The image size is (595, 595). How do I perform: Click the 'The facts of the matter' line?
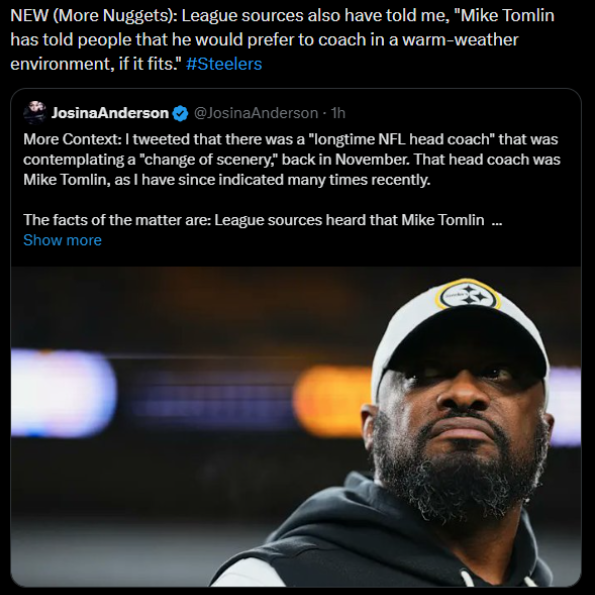(253, 220)
